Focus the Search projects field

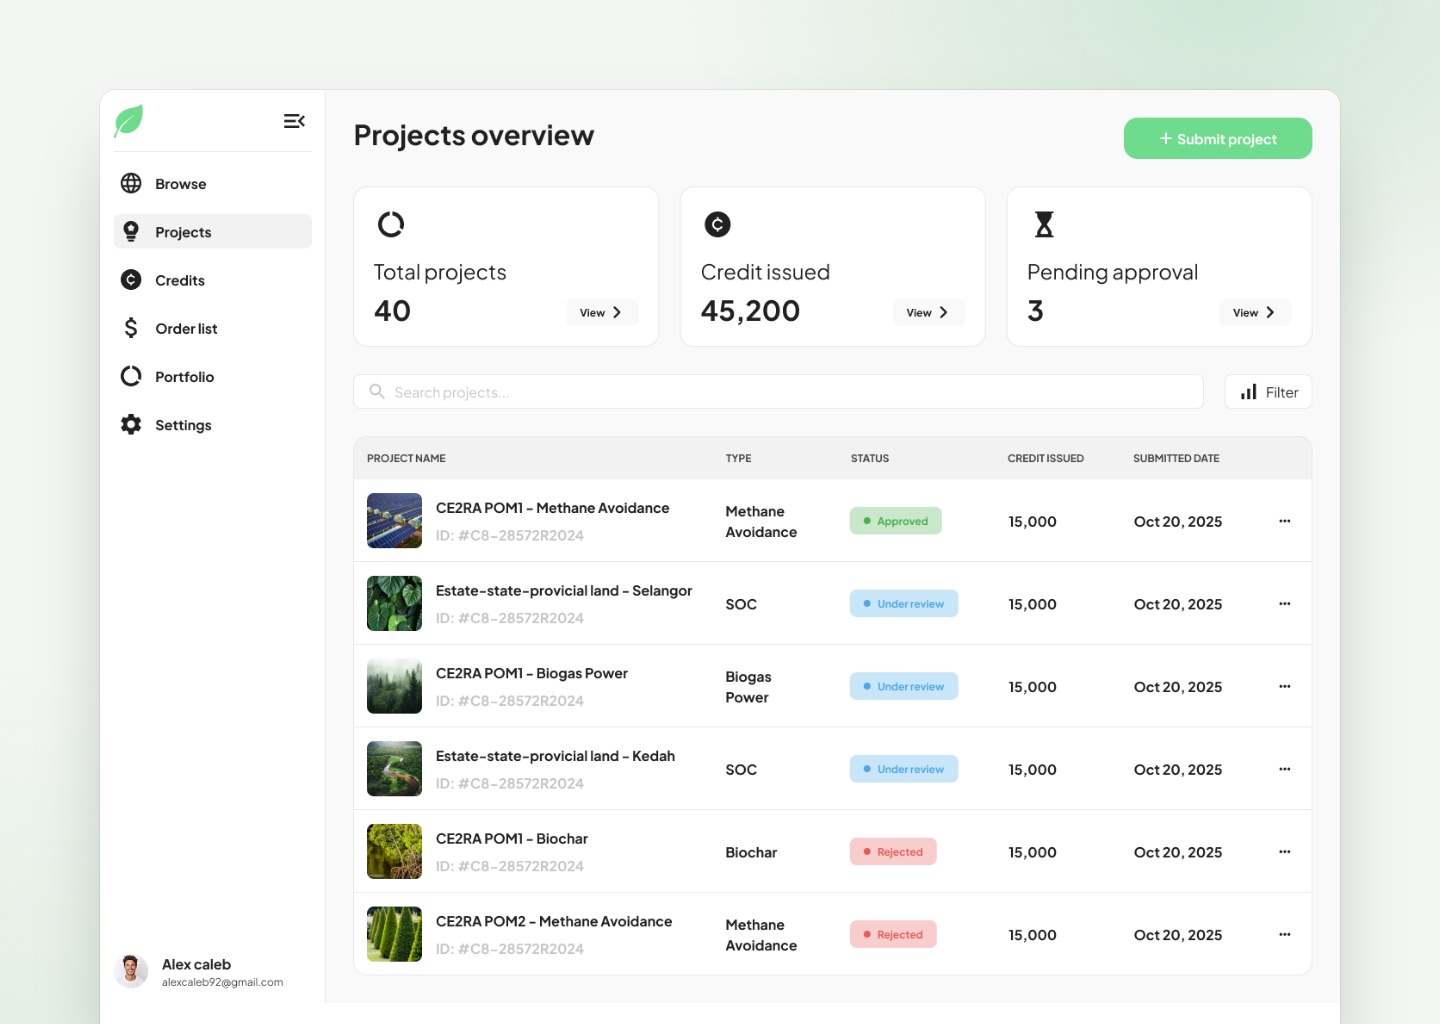(x=778, y=392)
